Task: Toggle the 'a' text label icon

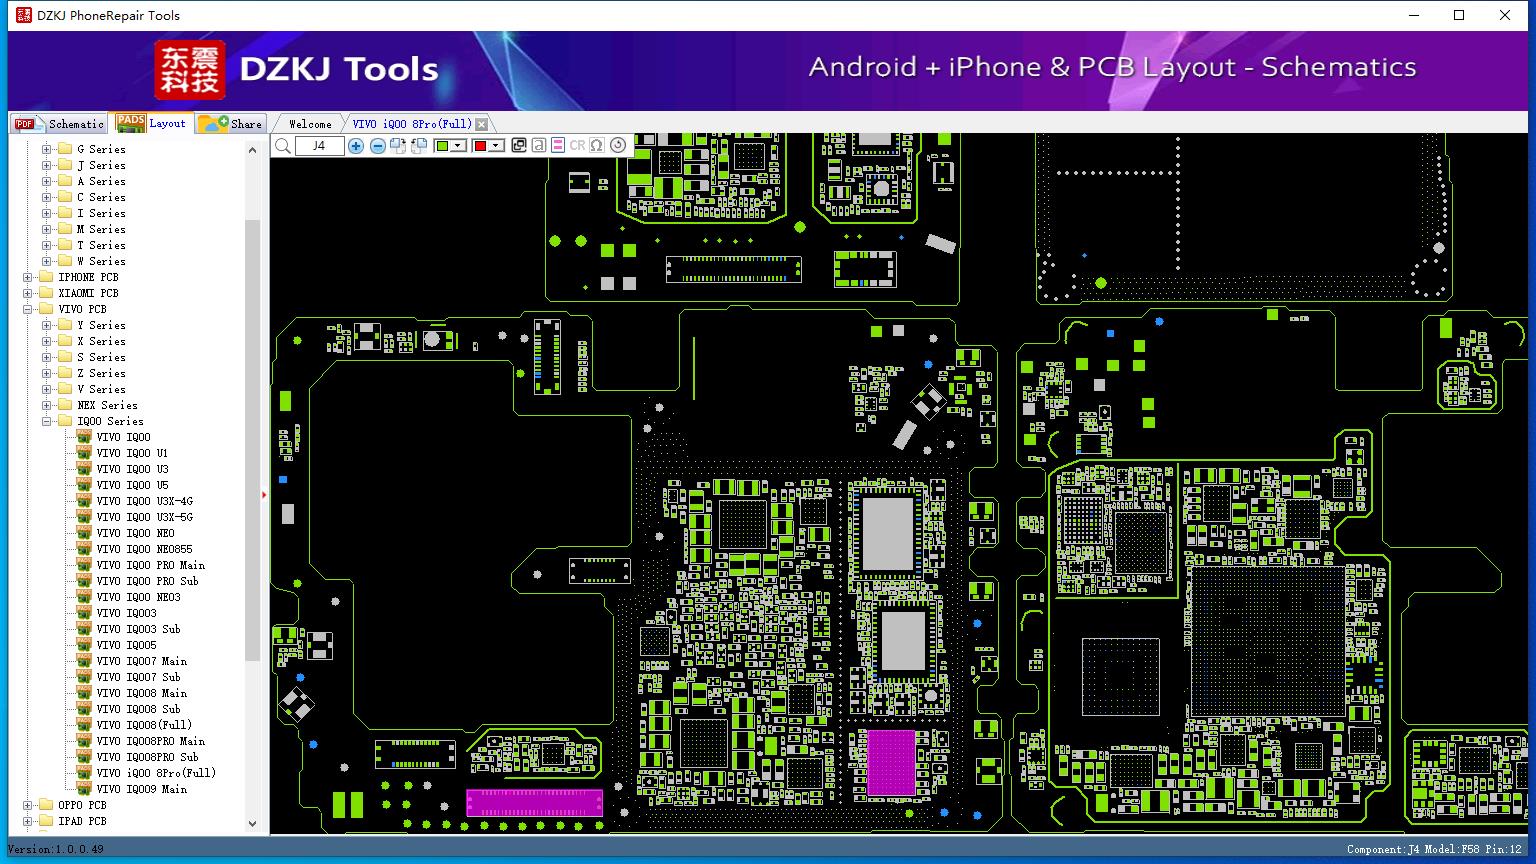Action: pos(538,146)
